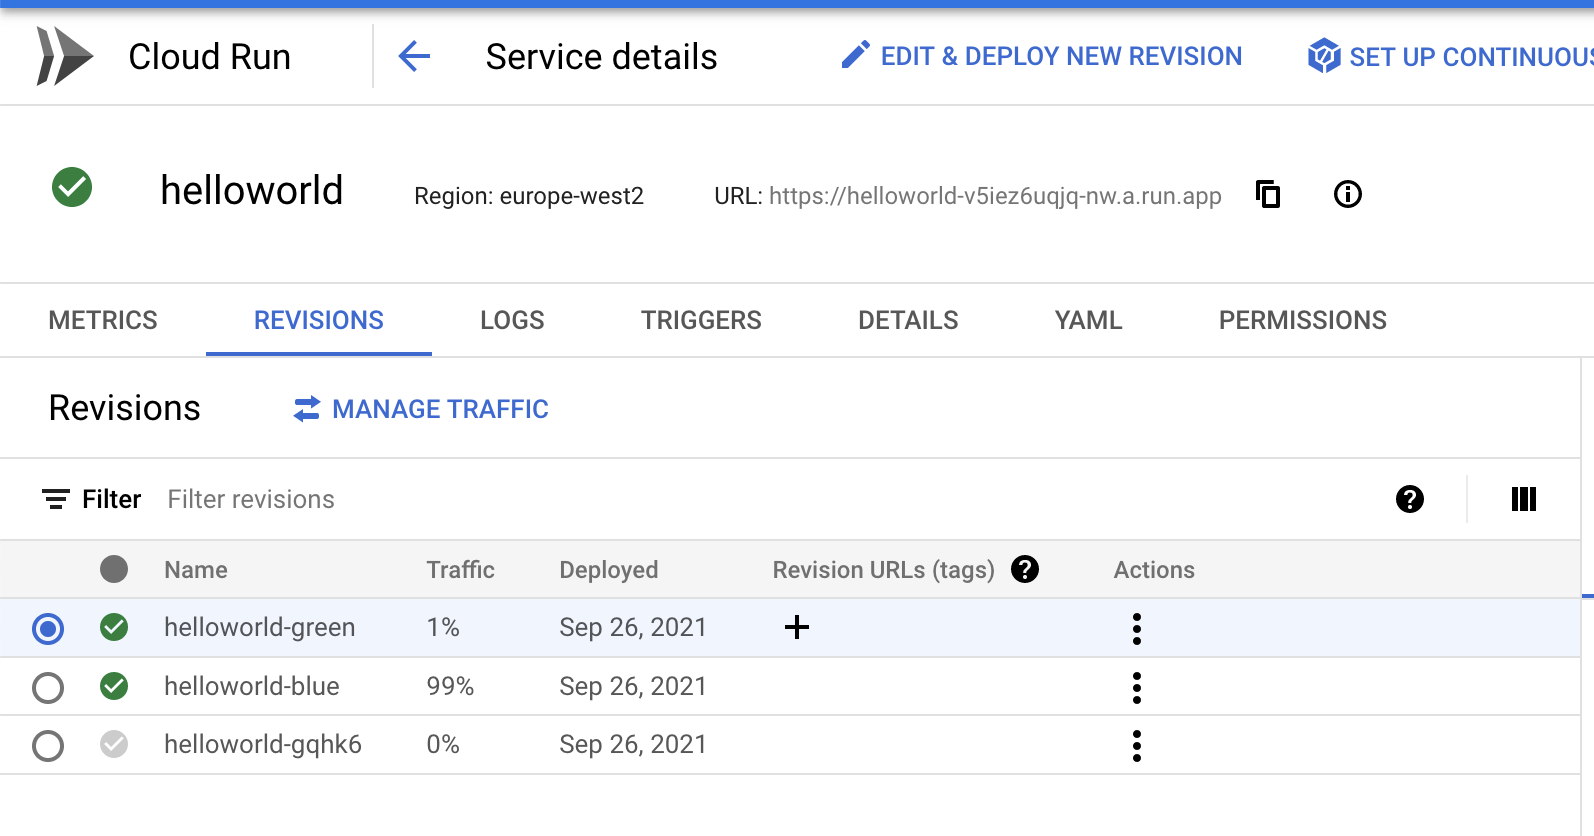This screenshot has height=836, width=1594.
Task: Click the Traffic column header
Action: (x=460, y=570)
